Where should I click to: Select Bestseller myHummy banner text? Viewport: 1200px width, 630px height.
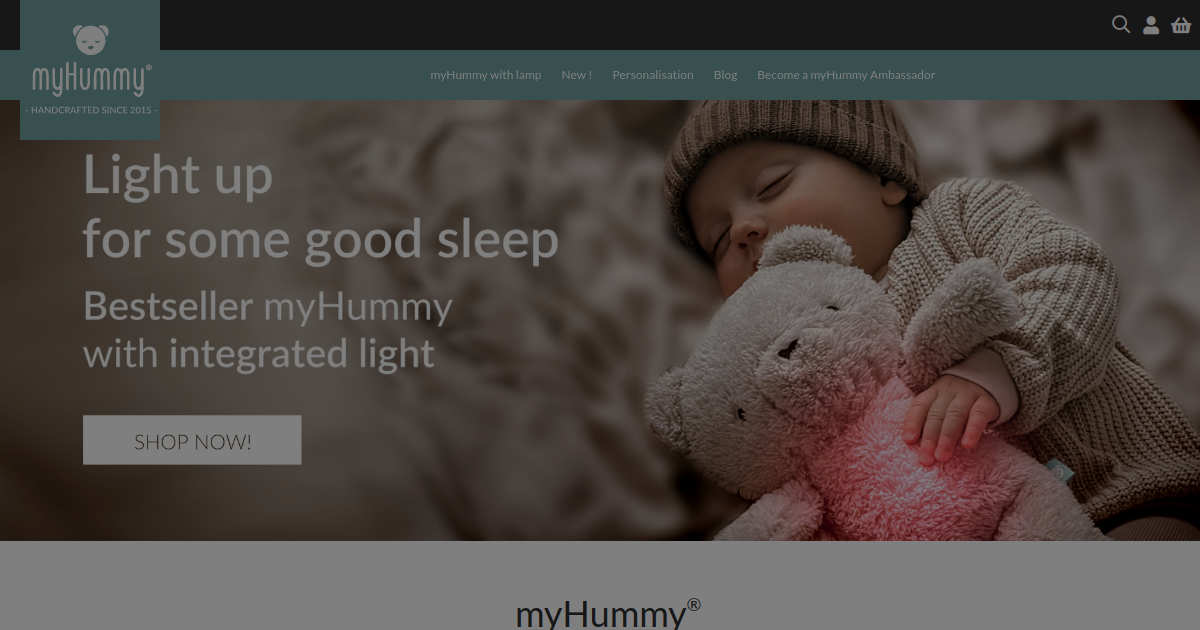[x=268, y=306]
